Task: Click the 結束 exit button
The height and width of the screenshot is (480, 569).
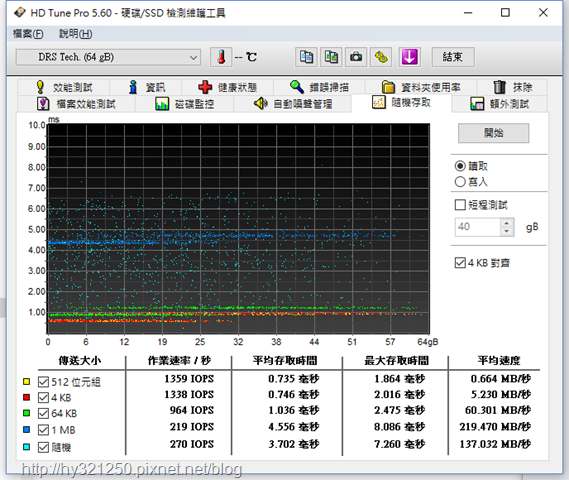Action: click(x=453, y=57)
